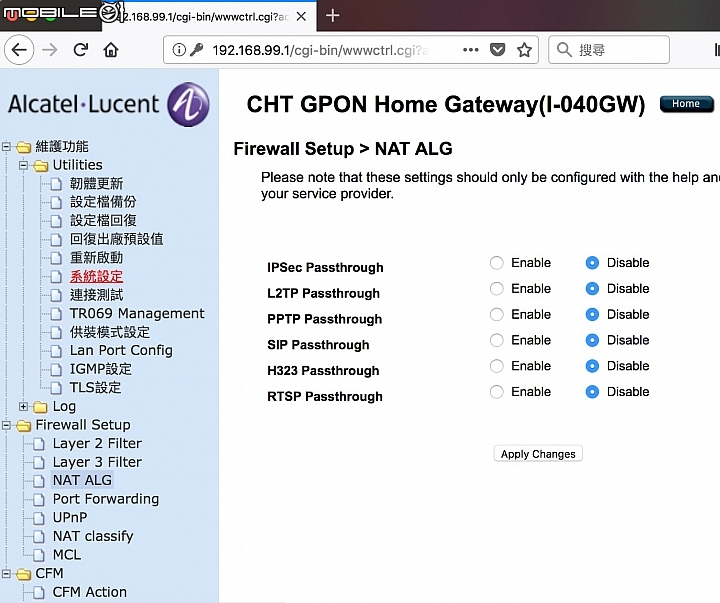Viewport: 720px width, 603px height.
Task: Click the Apply Changes button
Action: (538, 454)
